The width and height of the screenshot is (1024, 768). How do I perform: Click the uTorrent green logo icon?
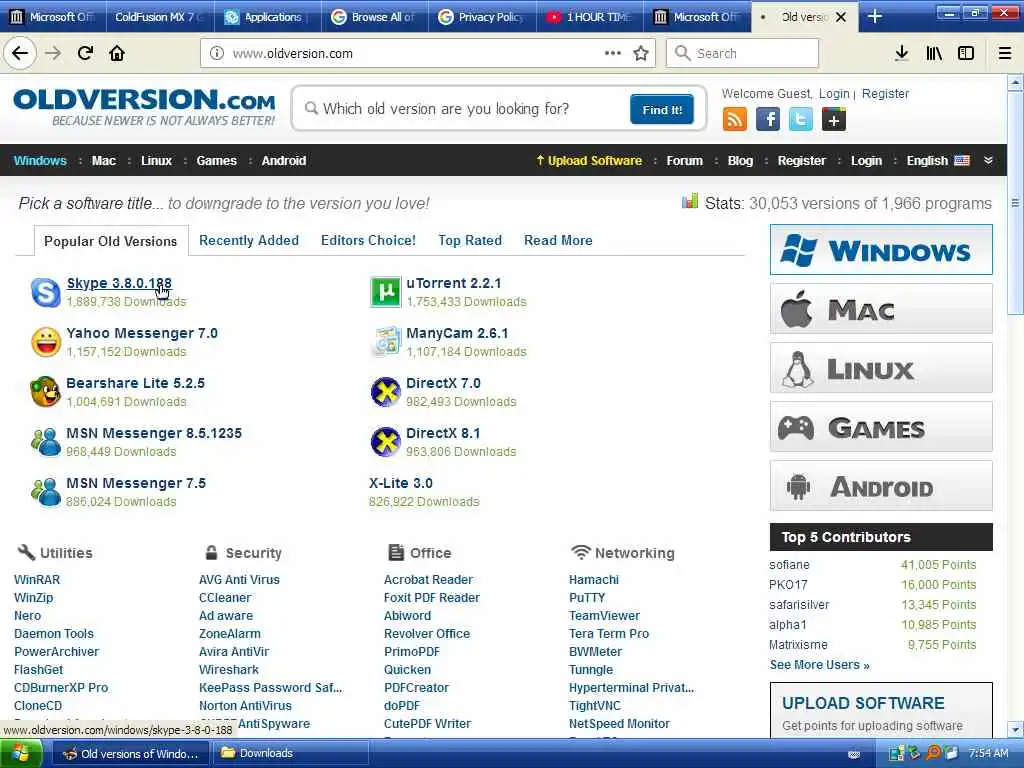(x=385, y=292)
